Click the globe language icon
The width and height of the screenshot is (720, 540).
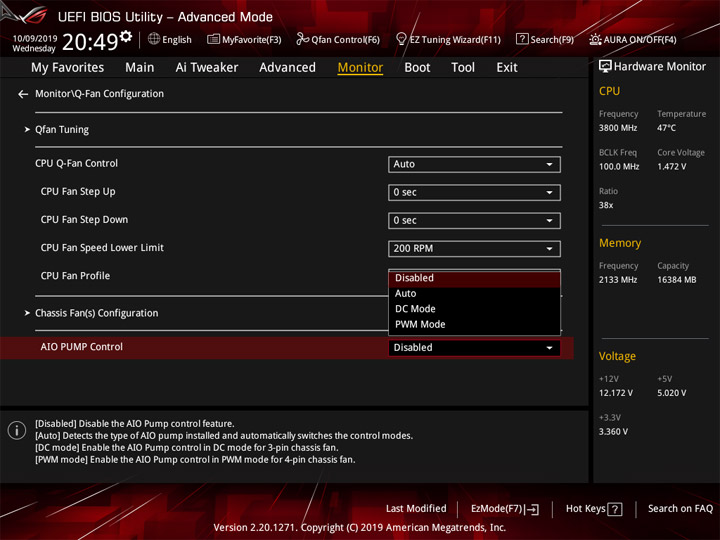(x=154, y=39)
